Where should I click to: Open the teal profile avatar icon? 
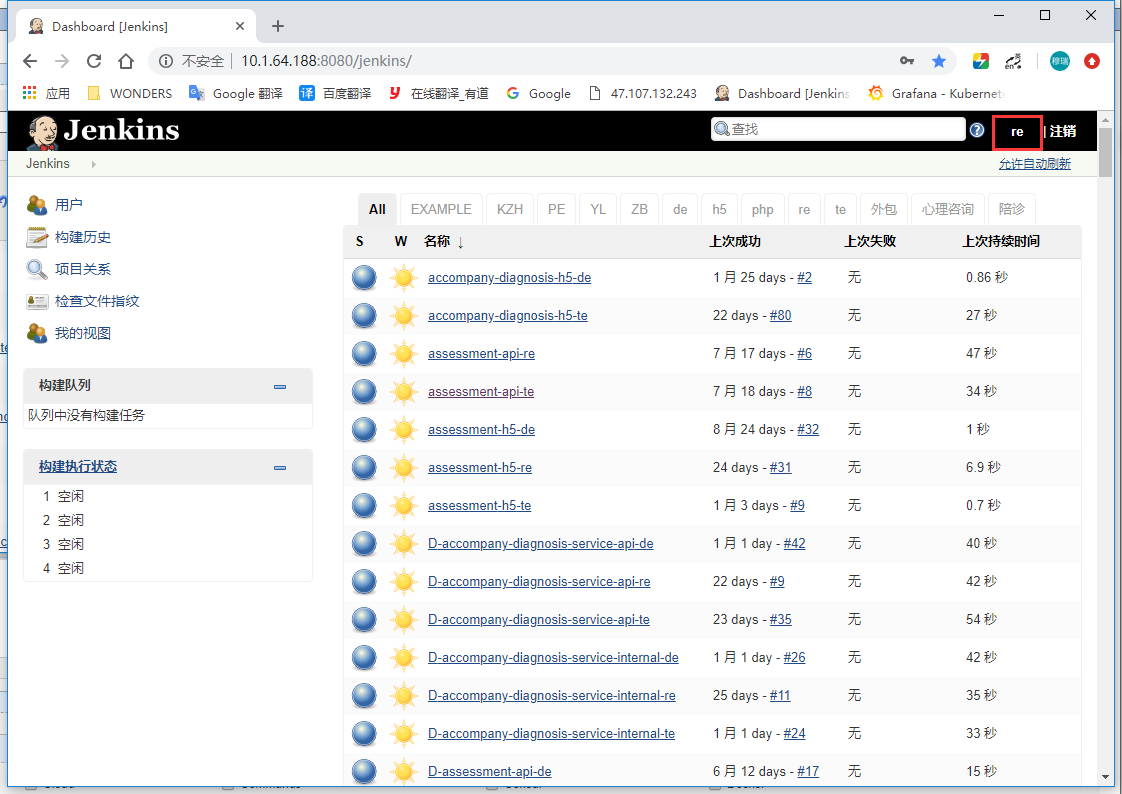pos(1060,62)
